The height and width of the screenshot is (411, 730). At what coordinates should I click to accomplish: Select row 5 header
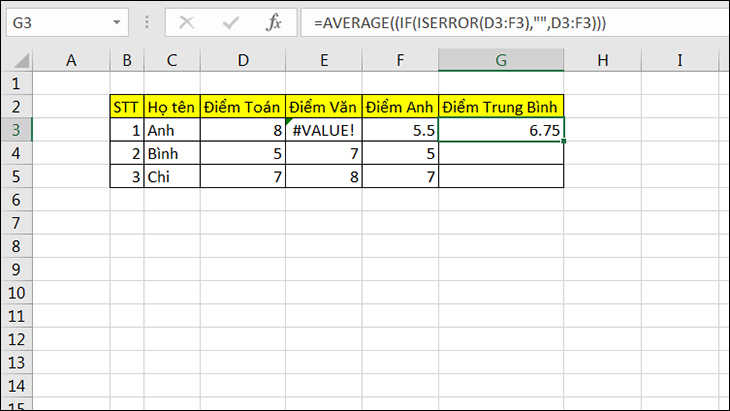(16, 176)
